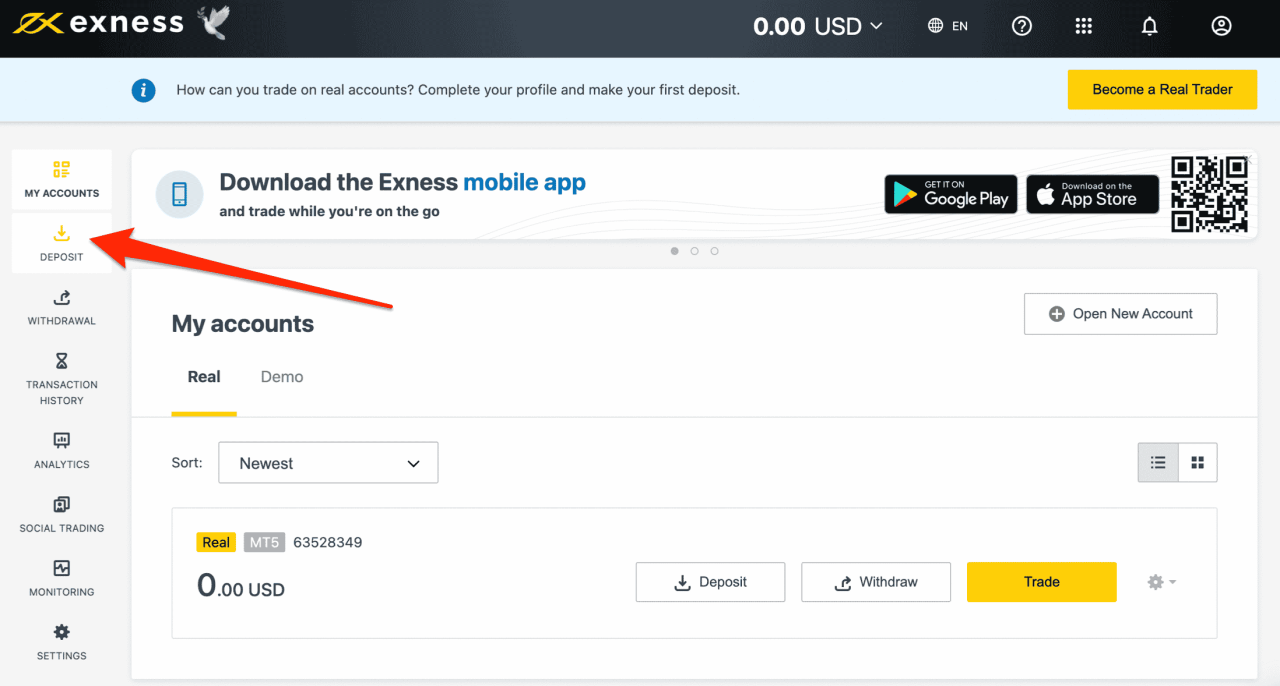This screenshot has width=1280, height=686.
Task: Open the apps grid menu icon
Action: [1084, 27]
